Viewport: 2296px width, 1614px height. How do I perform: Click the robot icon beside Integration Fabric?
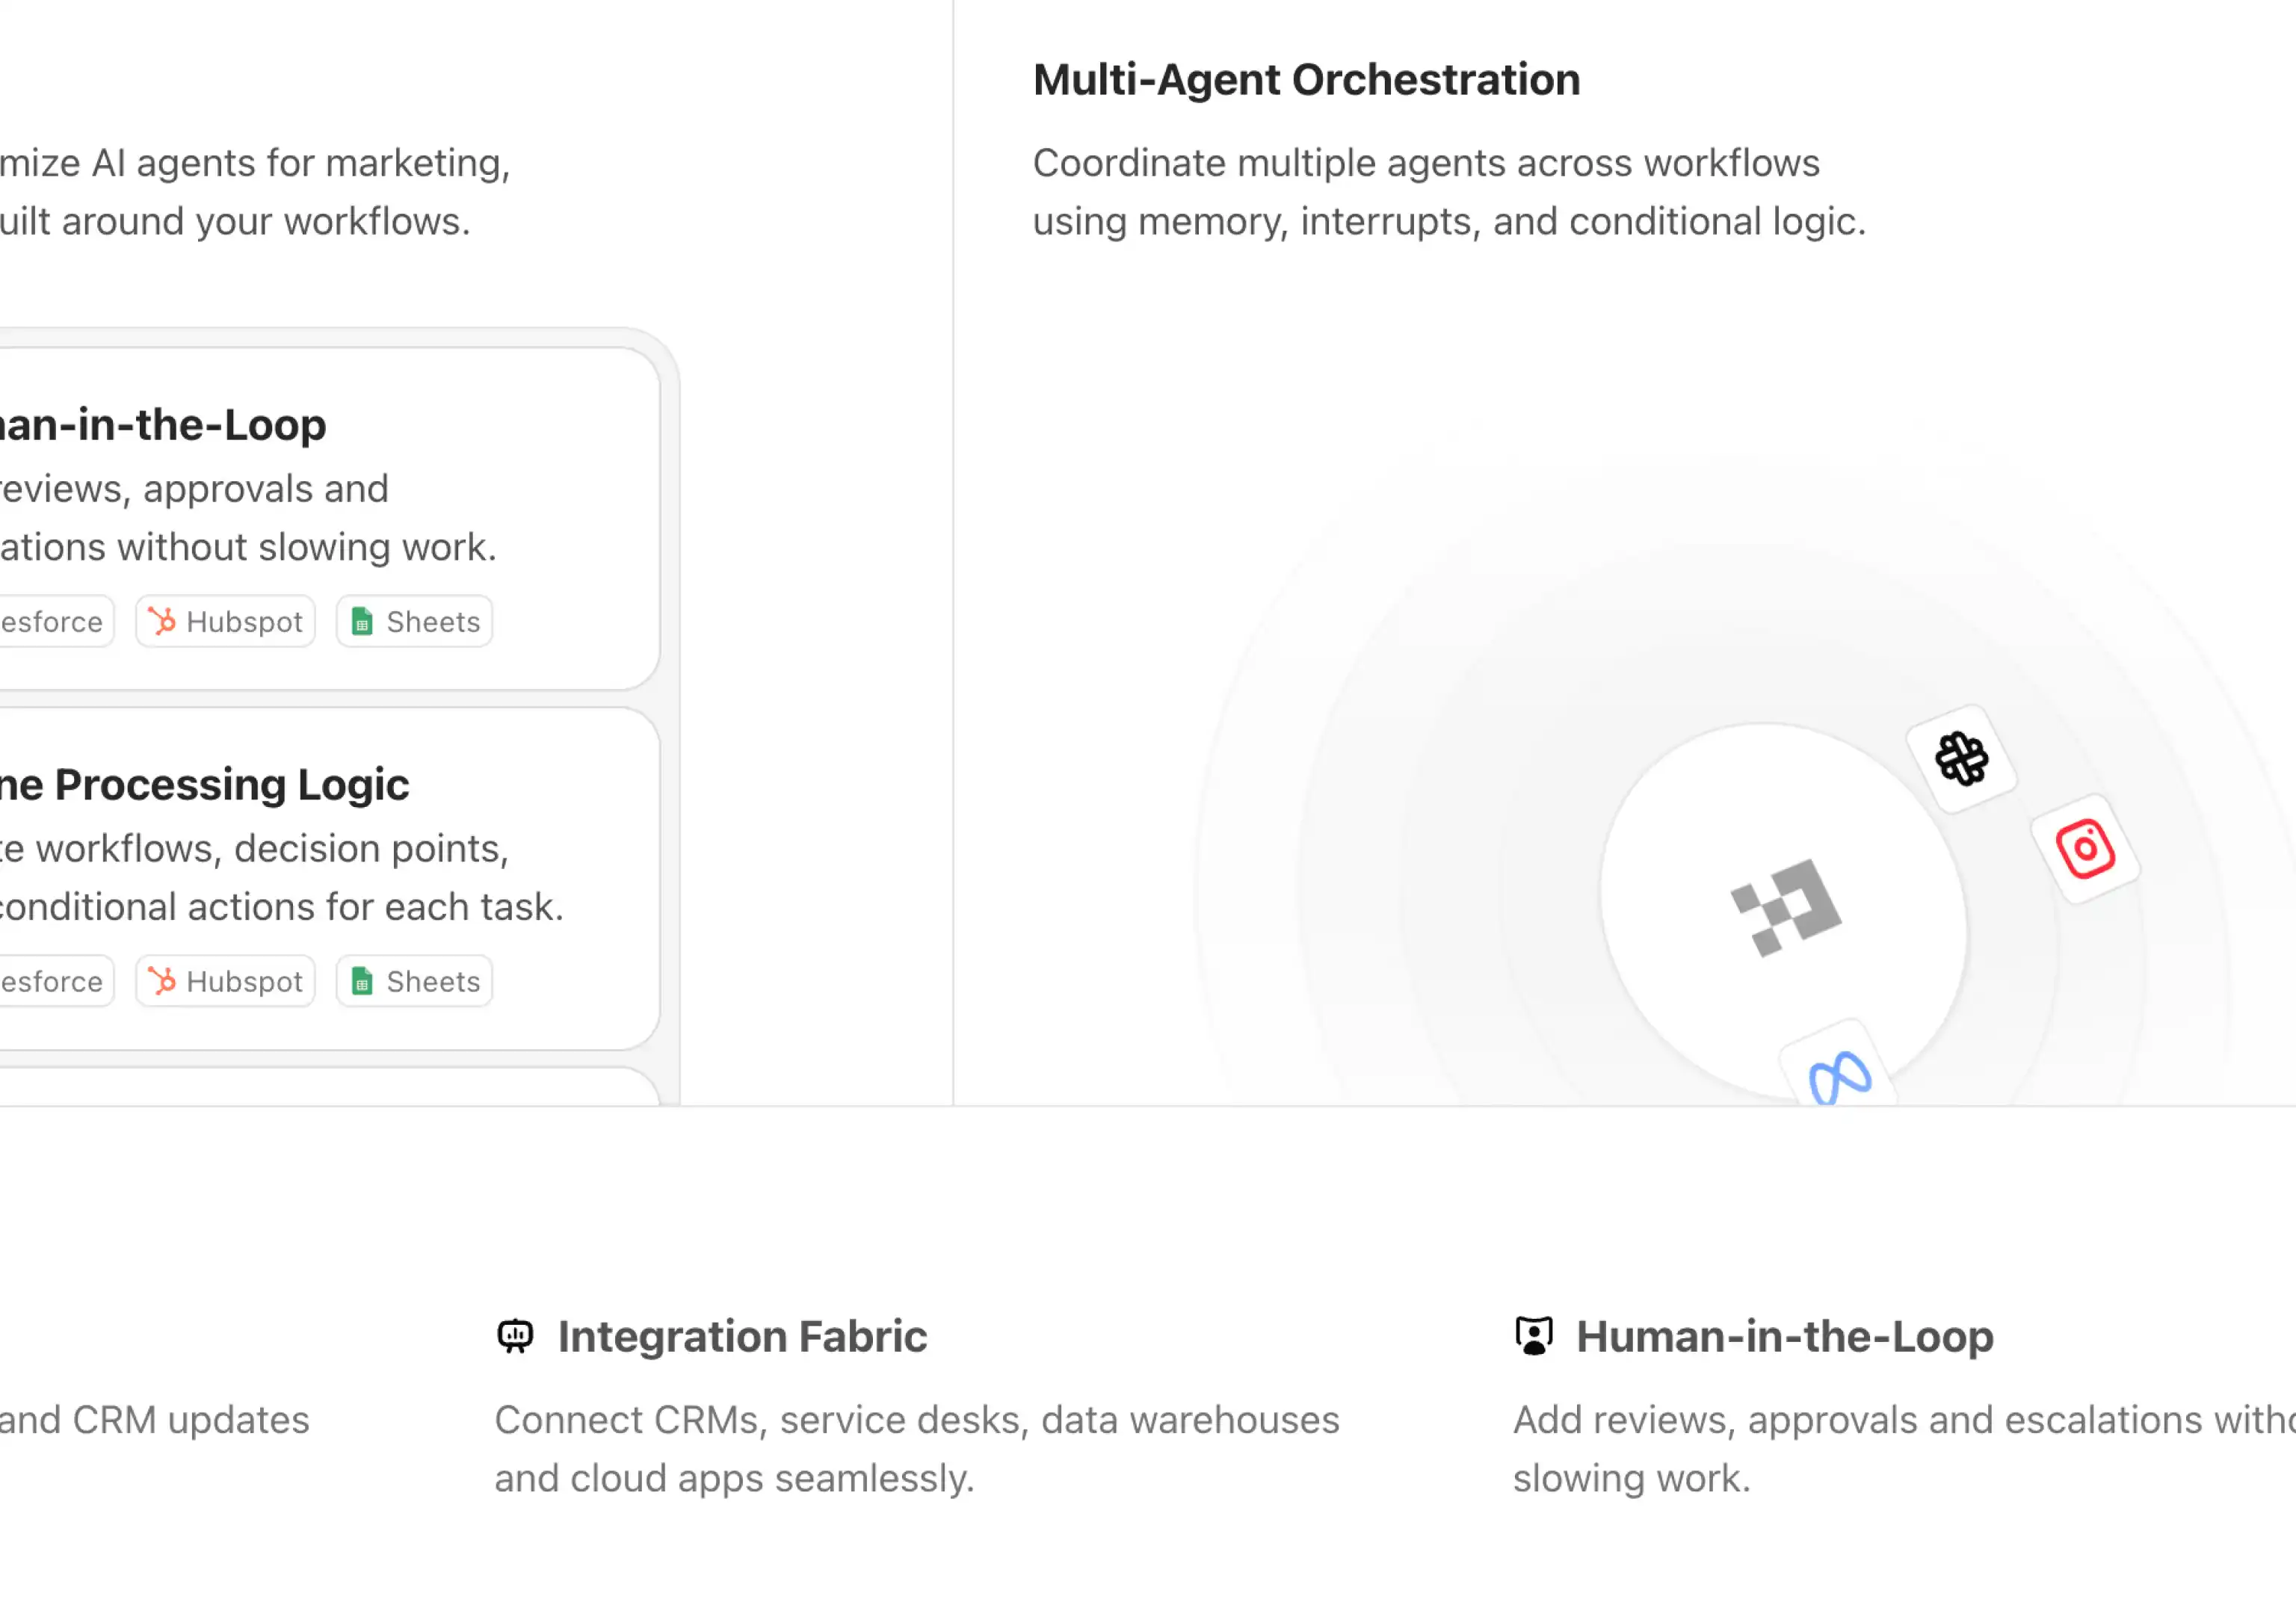click(515, 1336)
